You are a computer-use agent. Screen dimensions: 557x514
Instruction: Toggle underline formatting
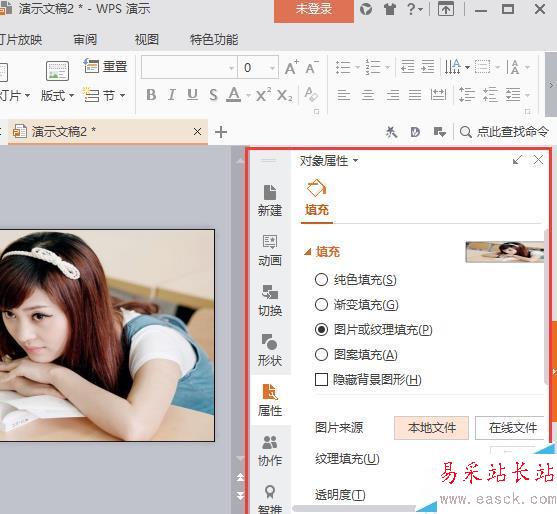192,95
